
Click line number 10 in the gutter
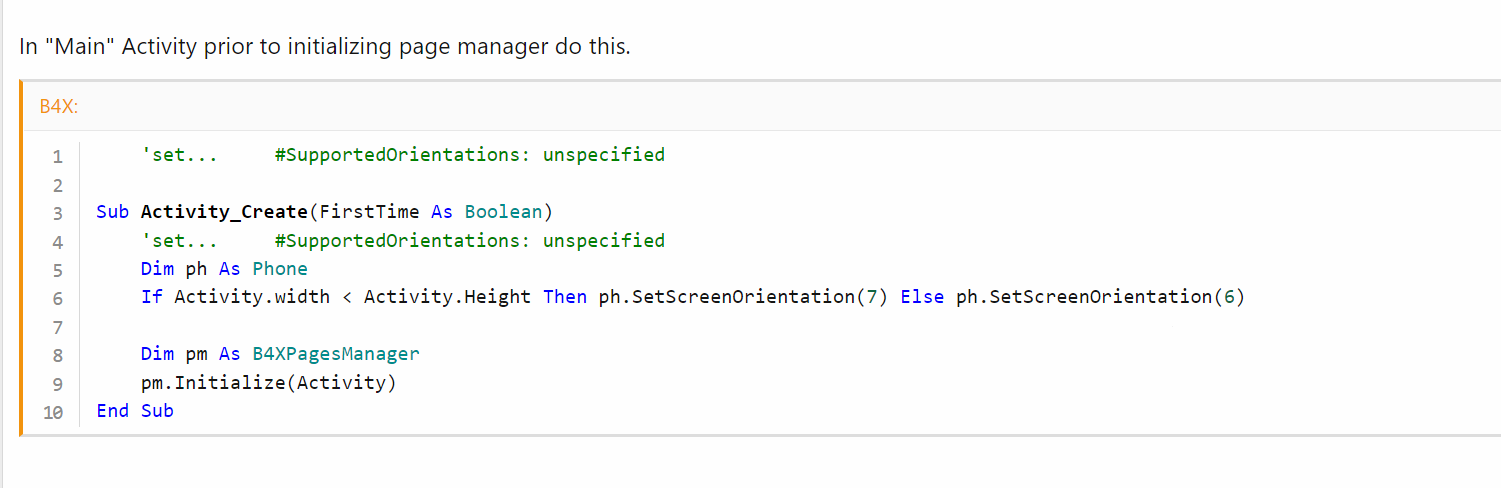(x=53, y=412)
